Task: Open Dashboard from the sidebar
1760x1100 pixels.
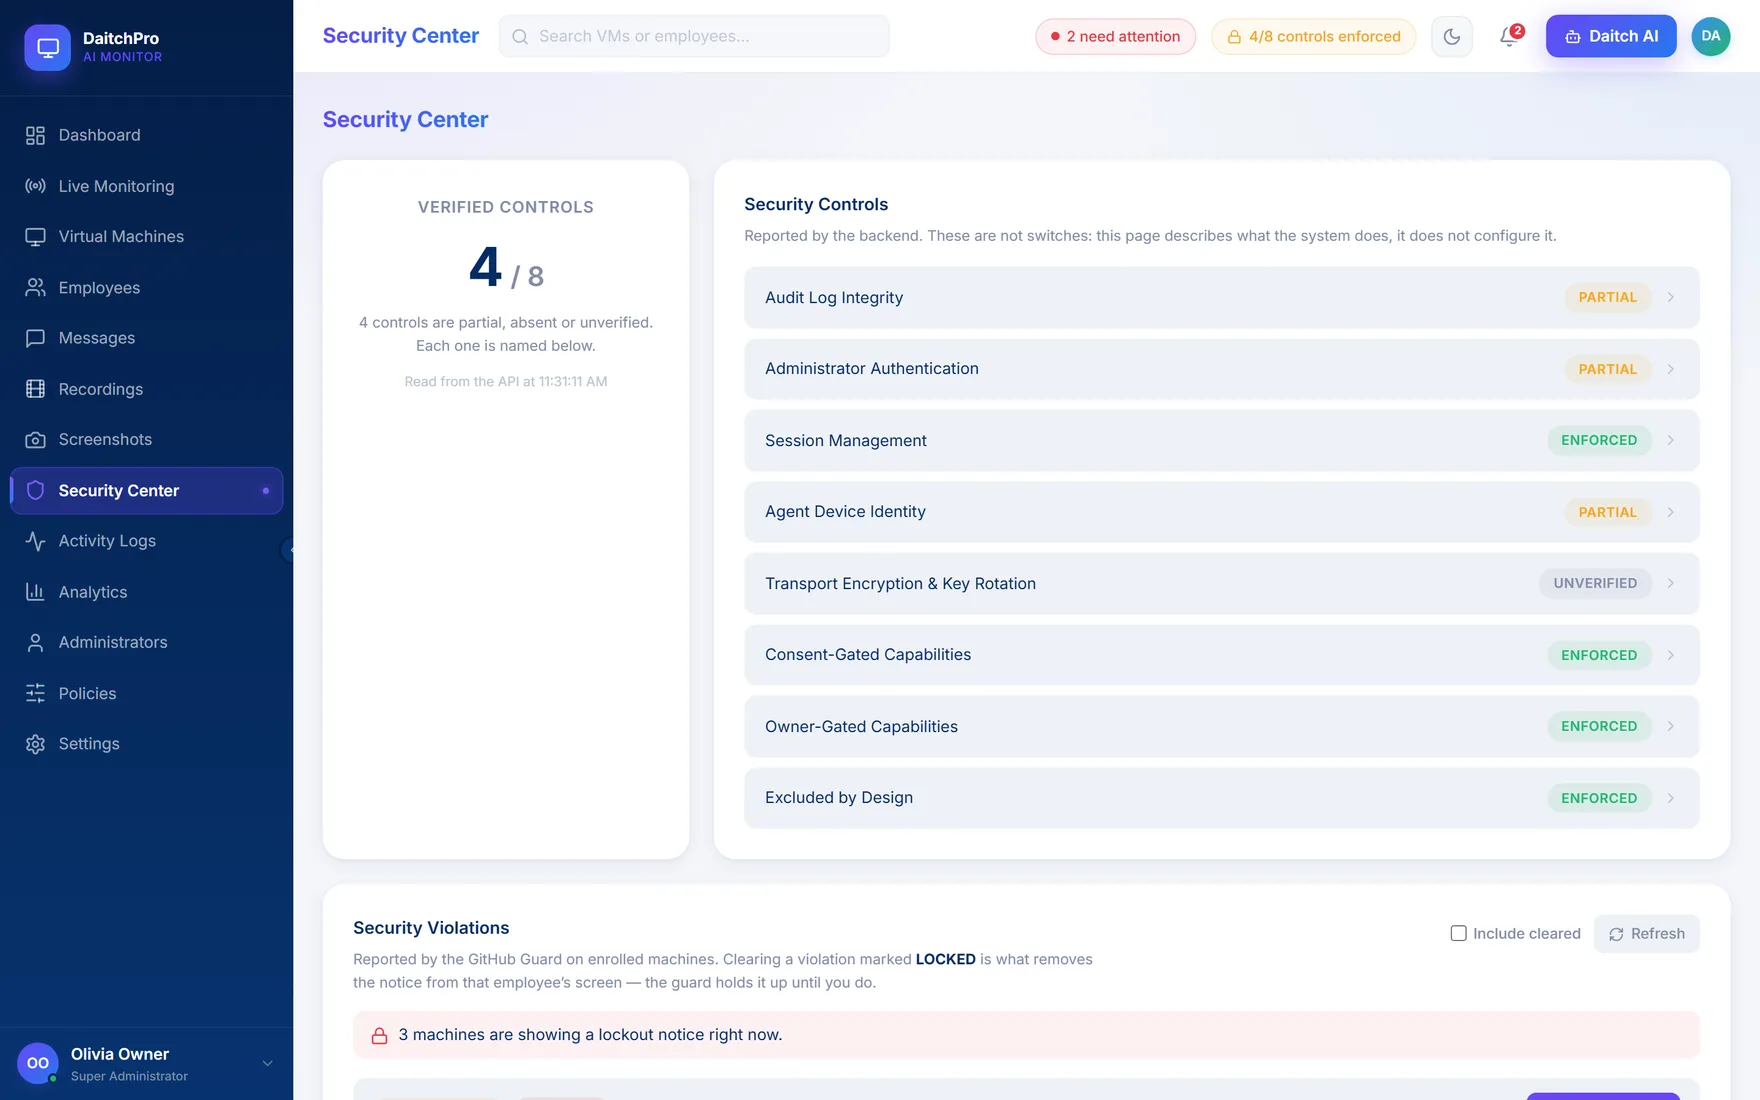Action: point(146,135)
